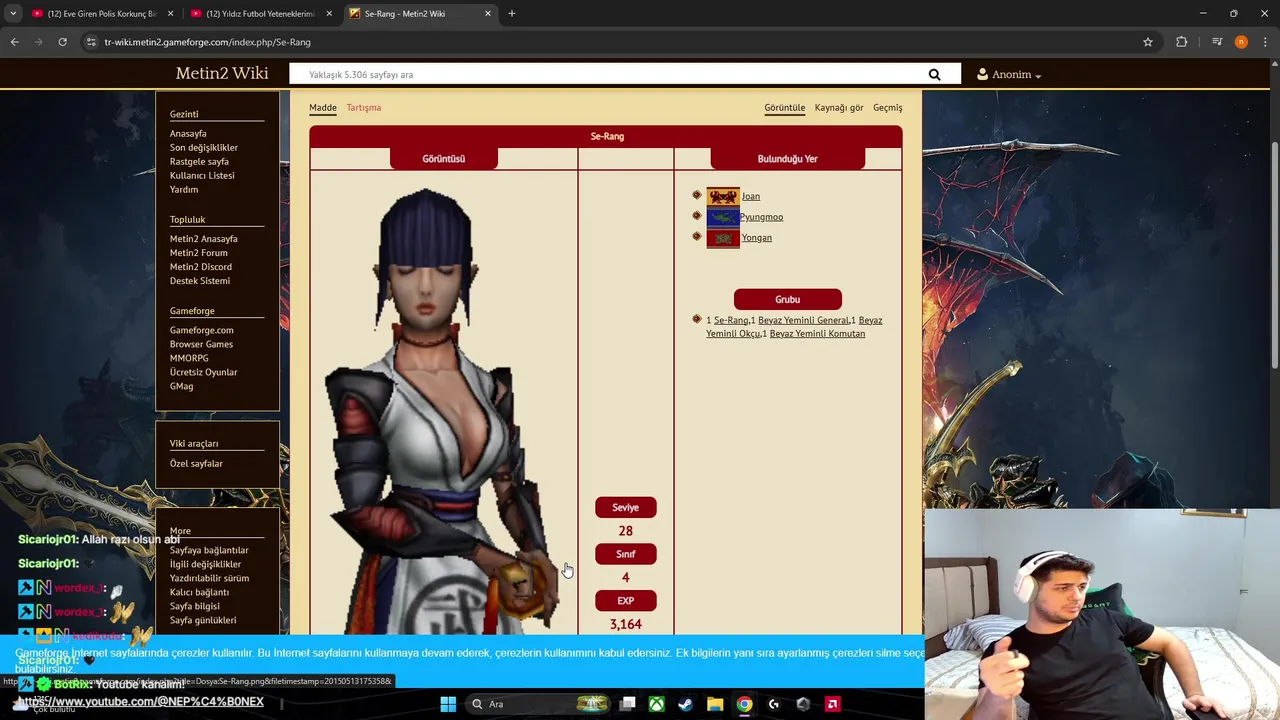Click the Grubu header button
This screenshot has height=720, width=1280.
click(x=788, y=299)
